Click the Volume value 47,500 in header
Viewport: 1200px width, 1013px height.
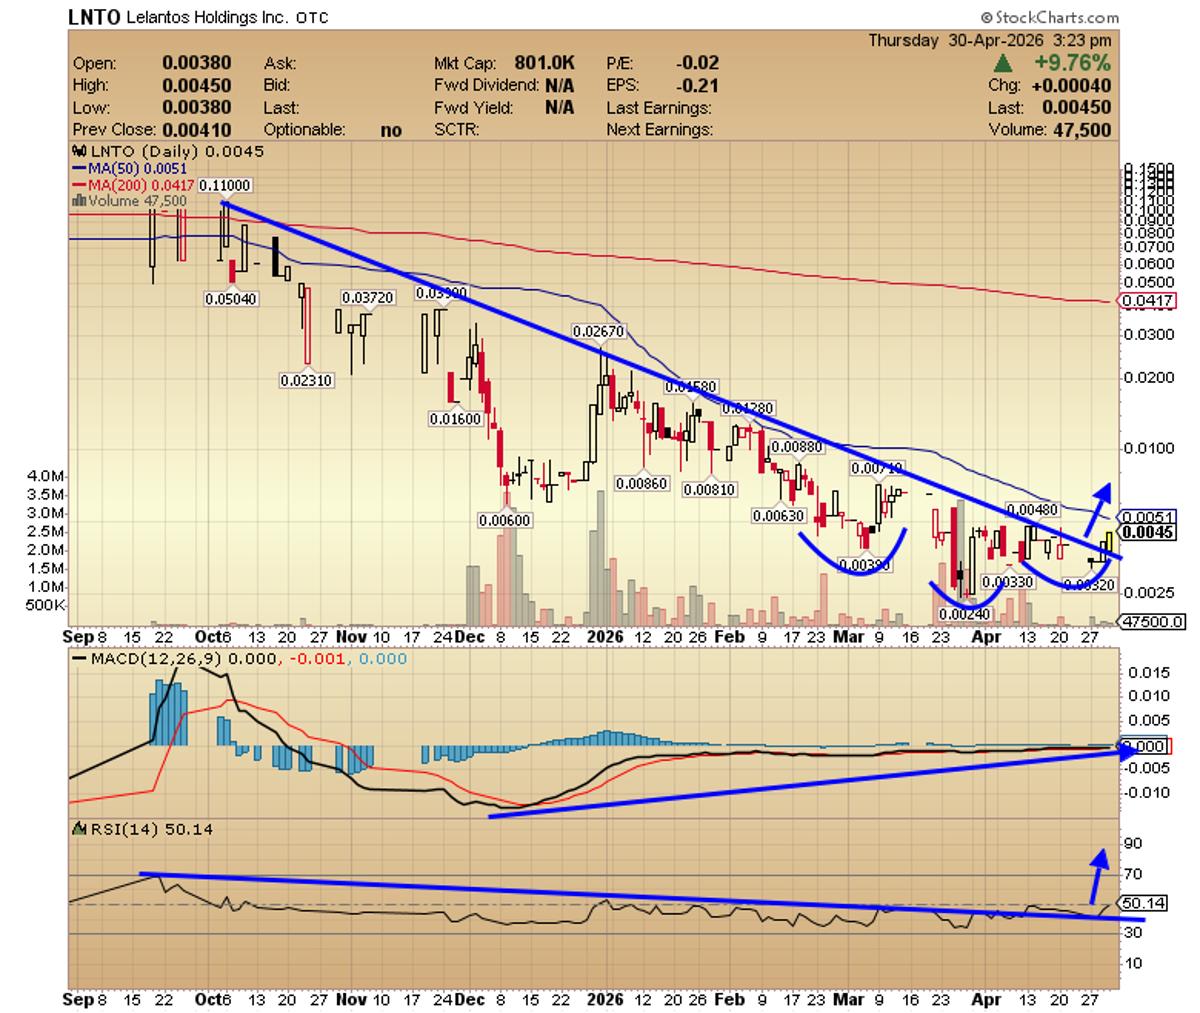[1080, 129]
